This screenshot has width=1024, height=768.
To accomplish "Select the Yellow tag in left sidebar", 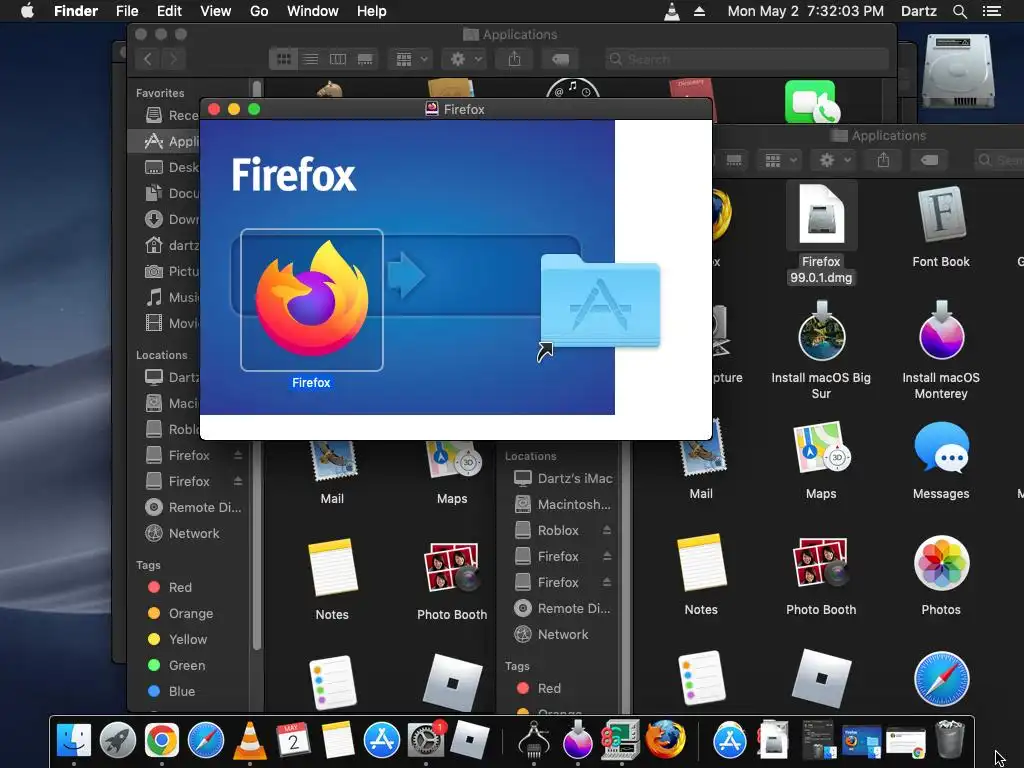I will pyautogui.click(x=178, y=639).
